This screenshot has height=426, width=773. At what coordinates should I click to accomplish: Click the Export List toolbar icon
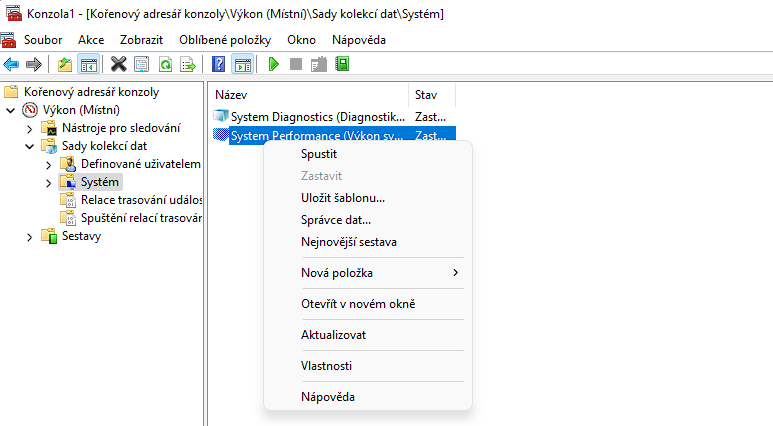(x=186, y=64)
